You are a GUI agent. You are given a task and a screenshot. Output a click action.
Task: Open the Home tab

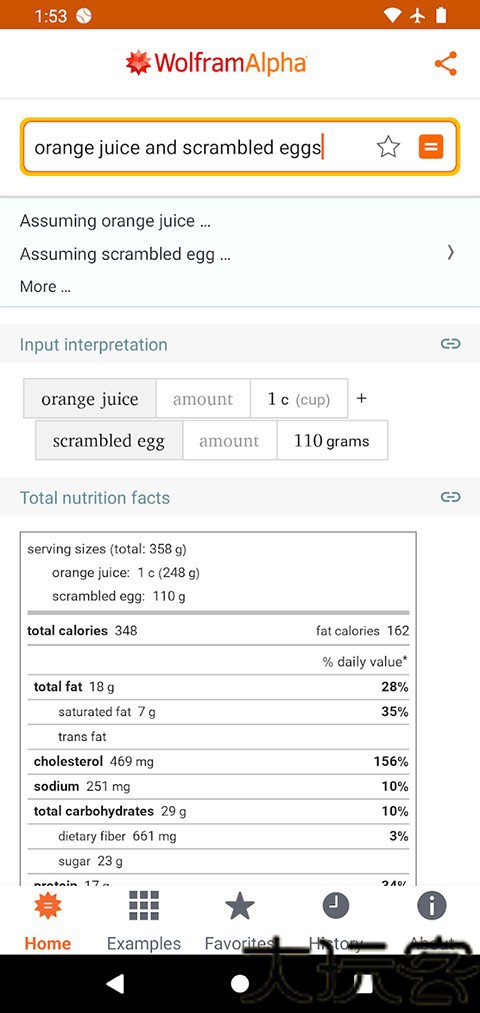click(x=47, y=921)
